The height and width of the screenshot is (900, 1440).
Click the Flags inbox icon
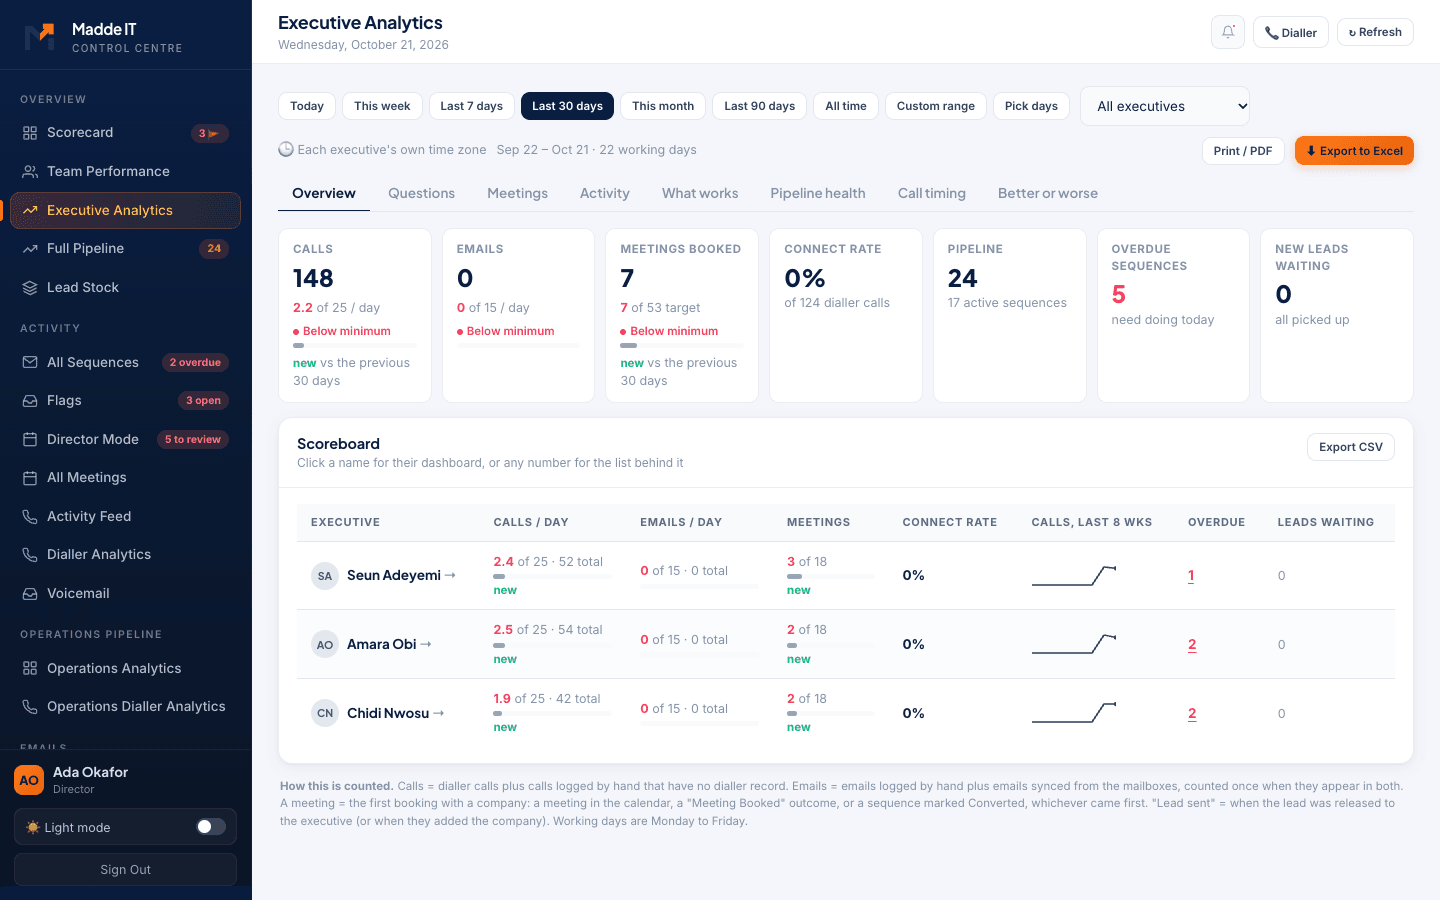click(30, 401)
